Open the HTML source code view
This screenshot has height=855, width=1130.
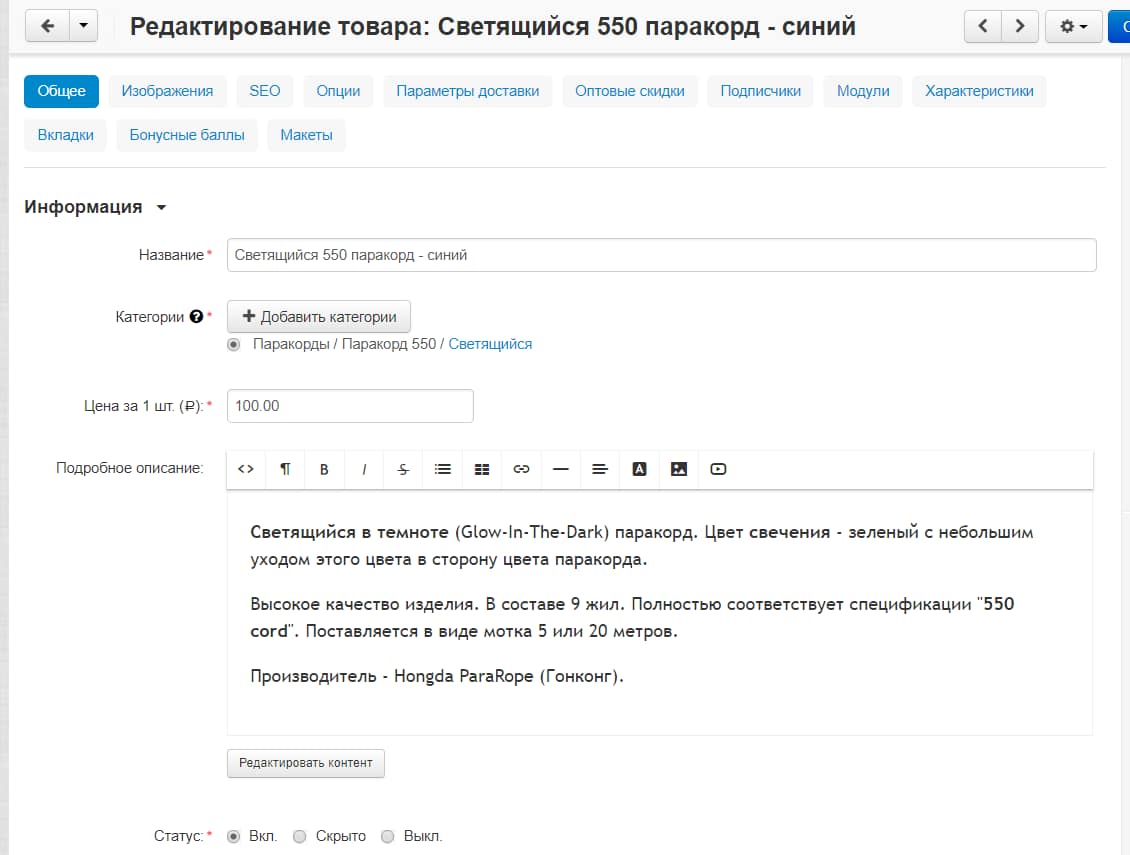coord(245,469)
